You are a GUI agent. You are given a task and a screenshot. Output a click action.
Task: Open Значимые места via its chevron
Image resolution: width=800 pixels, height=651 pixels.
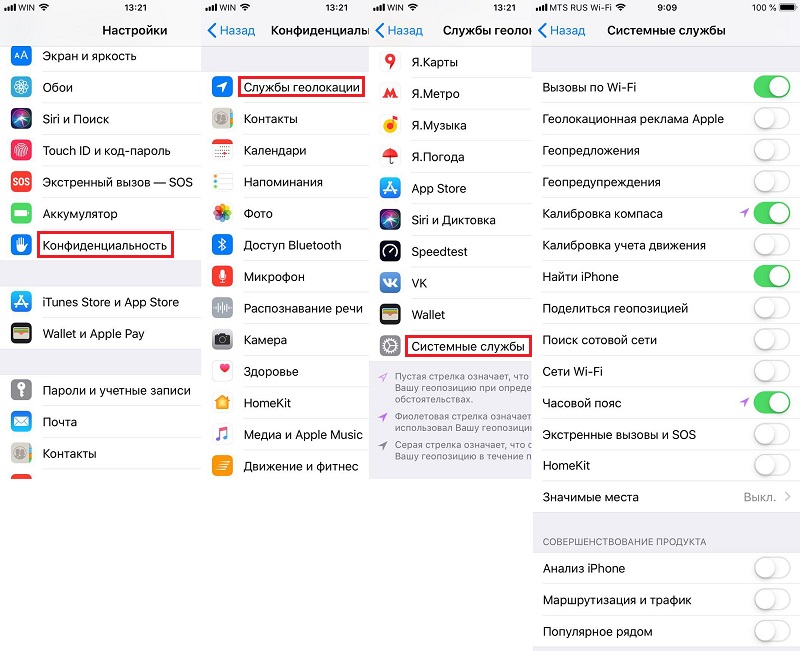(787, 496)
